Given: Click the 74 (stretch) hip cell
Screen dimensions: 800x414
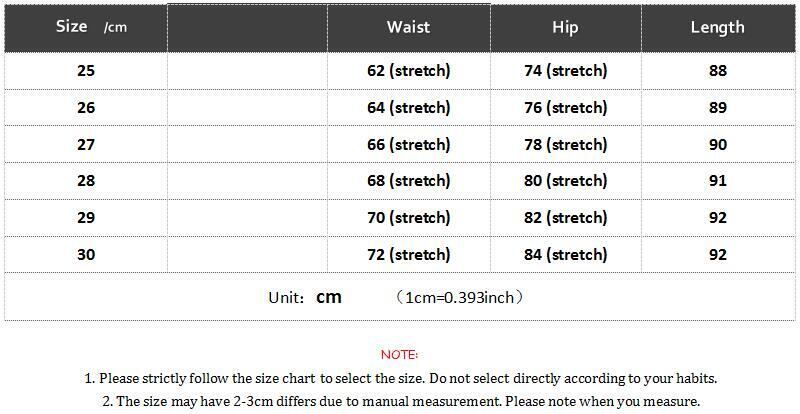Looking at the screenshot, I should click(565, 71).
